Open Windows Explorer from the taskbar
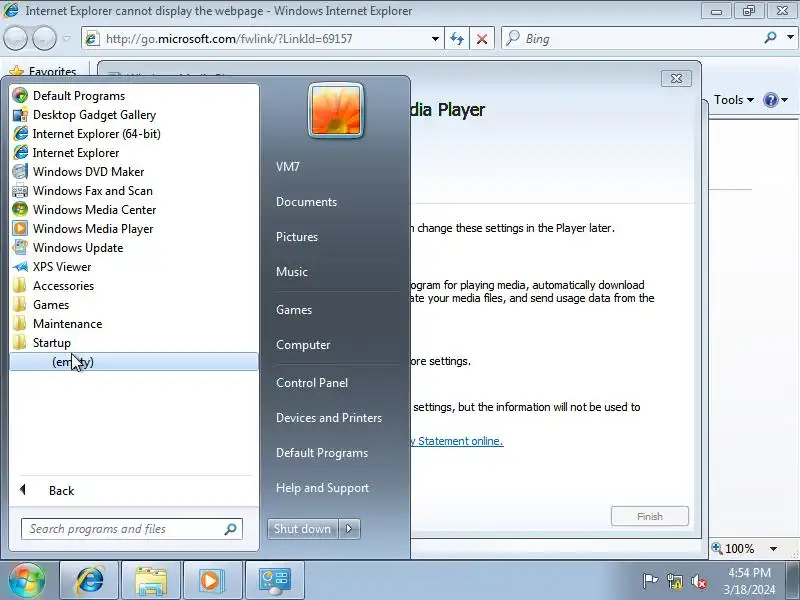Image resolution: width=800 pixels, height=600 pixels. [151, 580]
